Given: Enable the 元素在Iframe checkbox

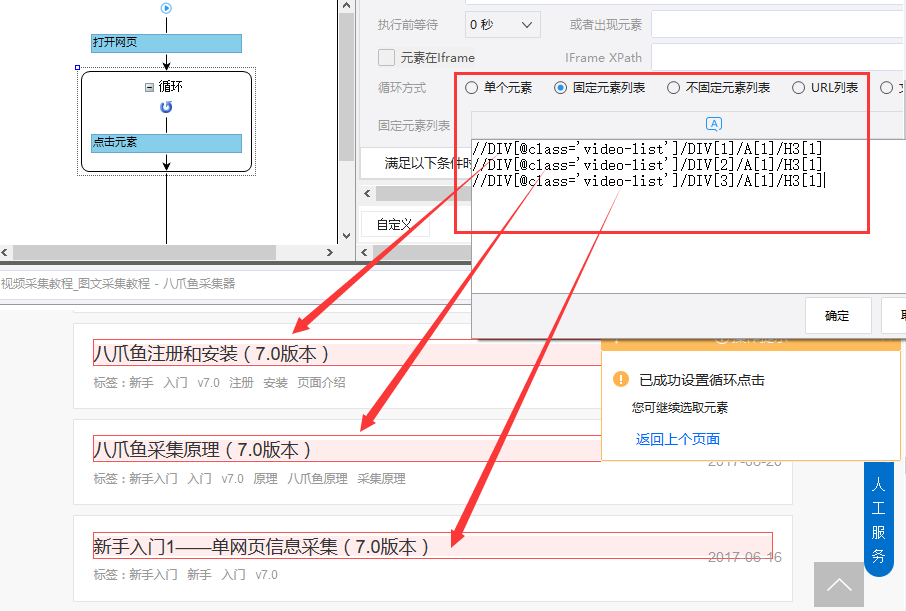Looking at the screenshot, I should click(386, 58).
